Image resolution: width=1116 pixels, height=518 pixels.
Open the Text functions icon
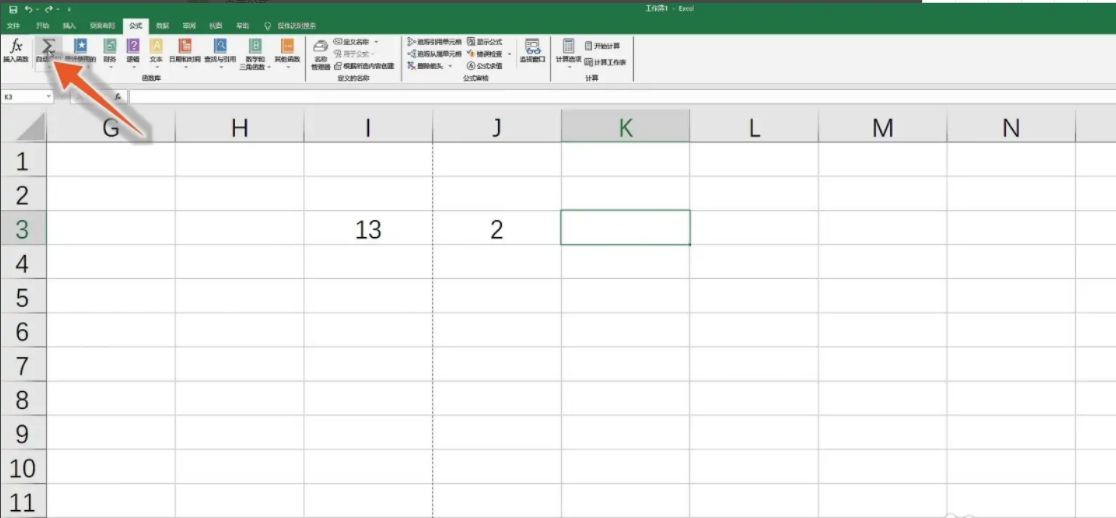click(x=156, y=49)
